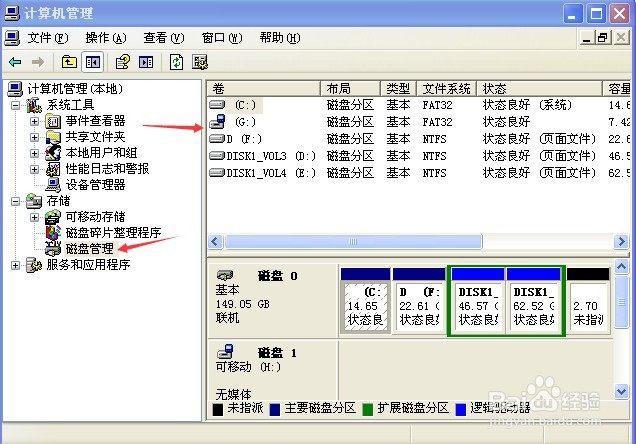Select the DISK1_ 62.52 logical drive block

[x=533, y=301]
